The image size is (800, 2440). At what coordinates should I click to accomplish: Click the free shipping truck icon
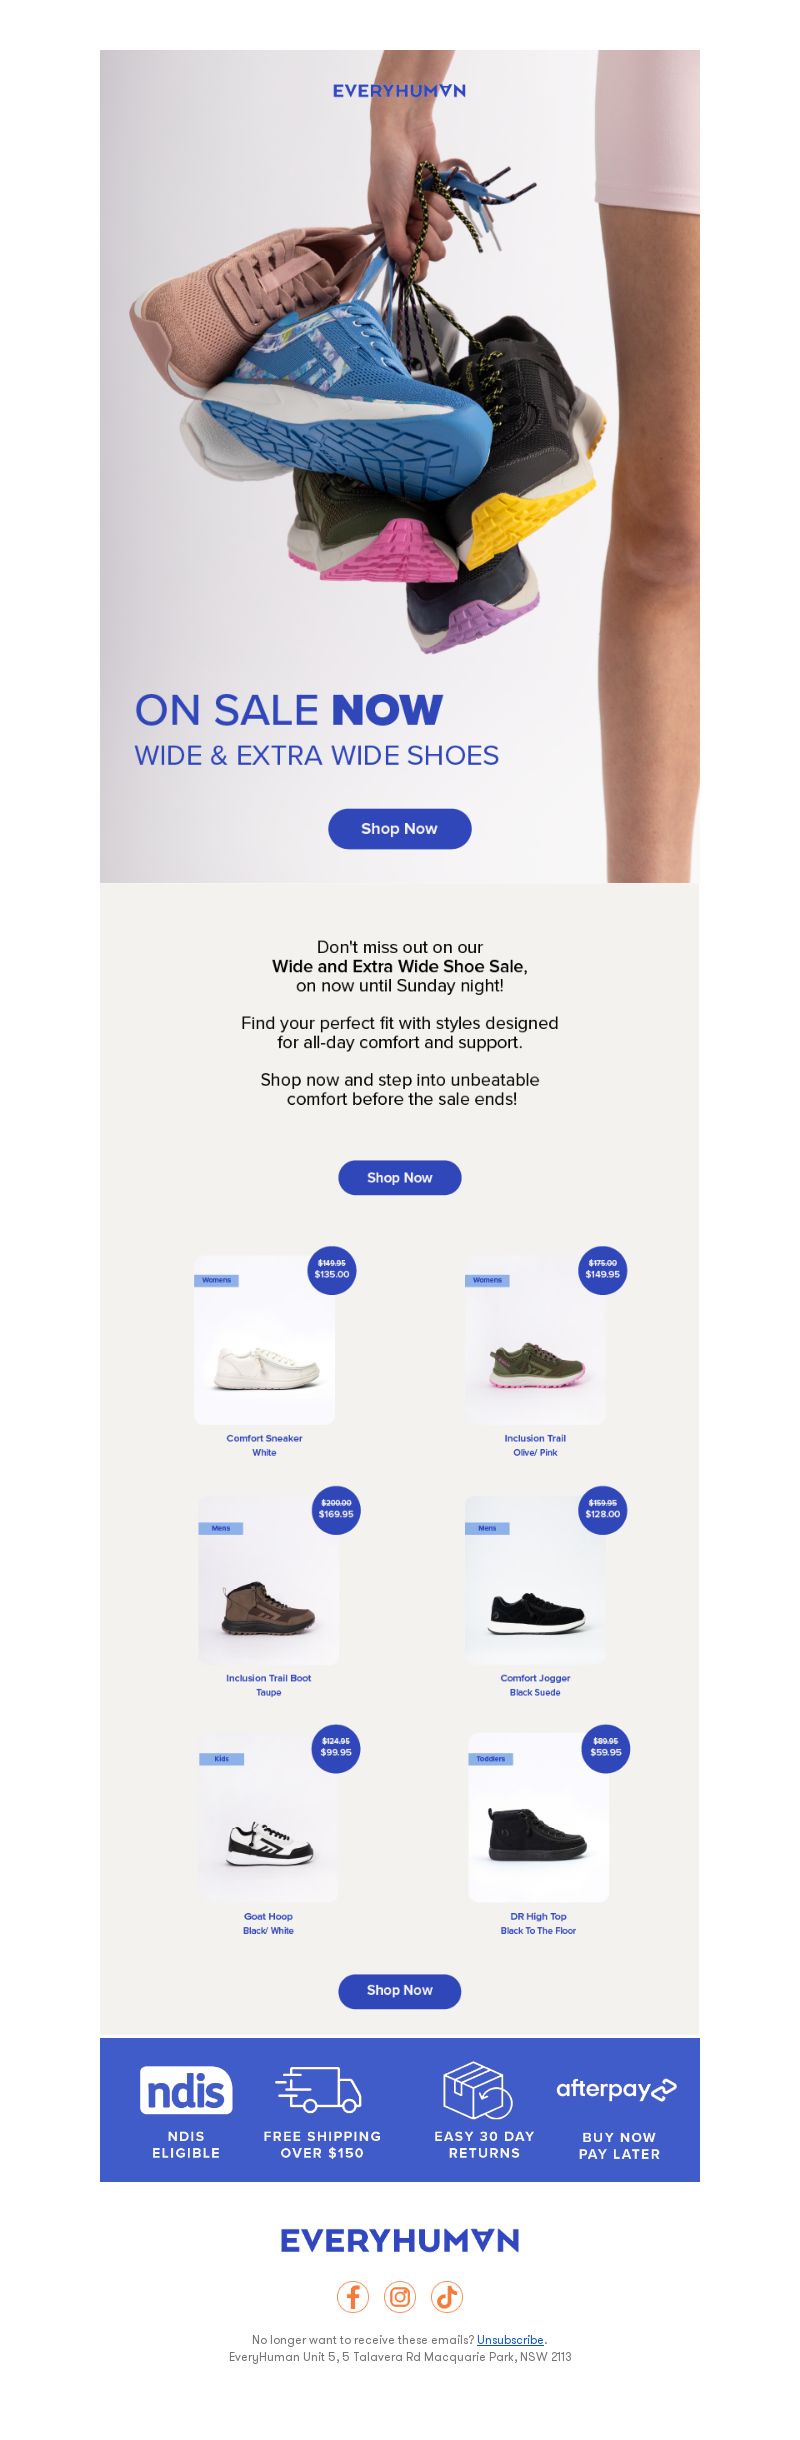(319, 2089)
